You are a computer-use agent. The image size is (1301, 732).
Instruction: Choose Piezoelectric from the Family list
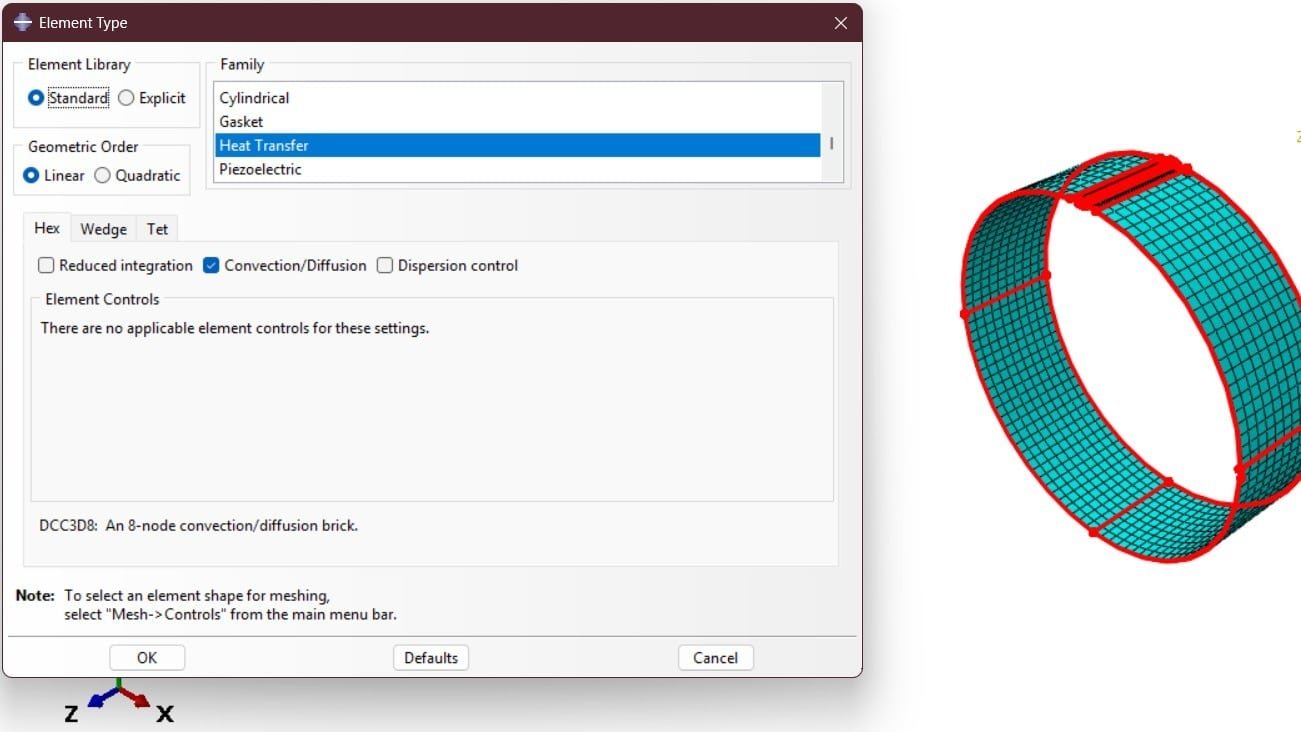click(x=260, y=170)
